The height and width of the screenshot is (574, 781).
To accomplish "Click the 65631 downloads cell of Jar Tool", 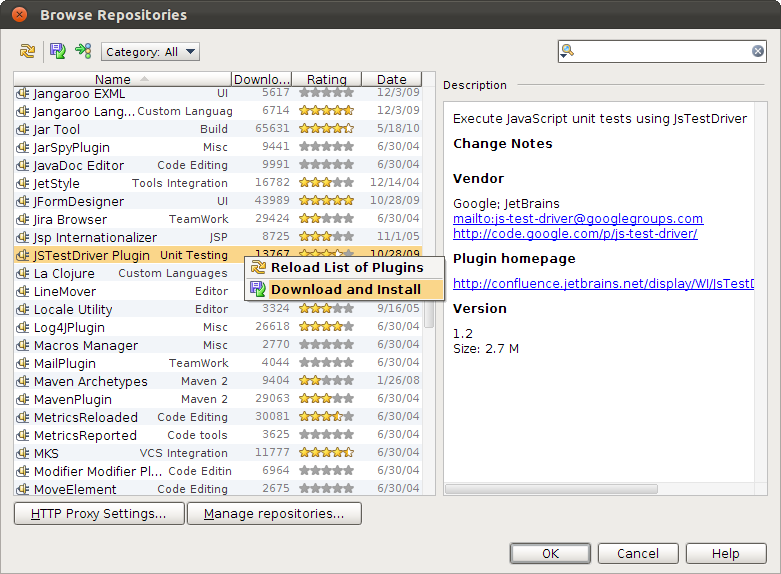I will click(272, 128).
